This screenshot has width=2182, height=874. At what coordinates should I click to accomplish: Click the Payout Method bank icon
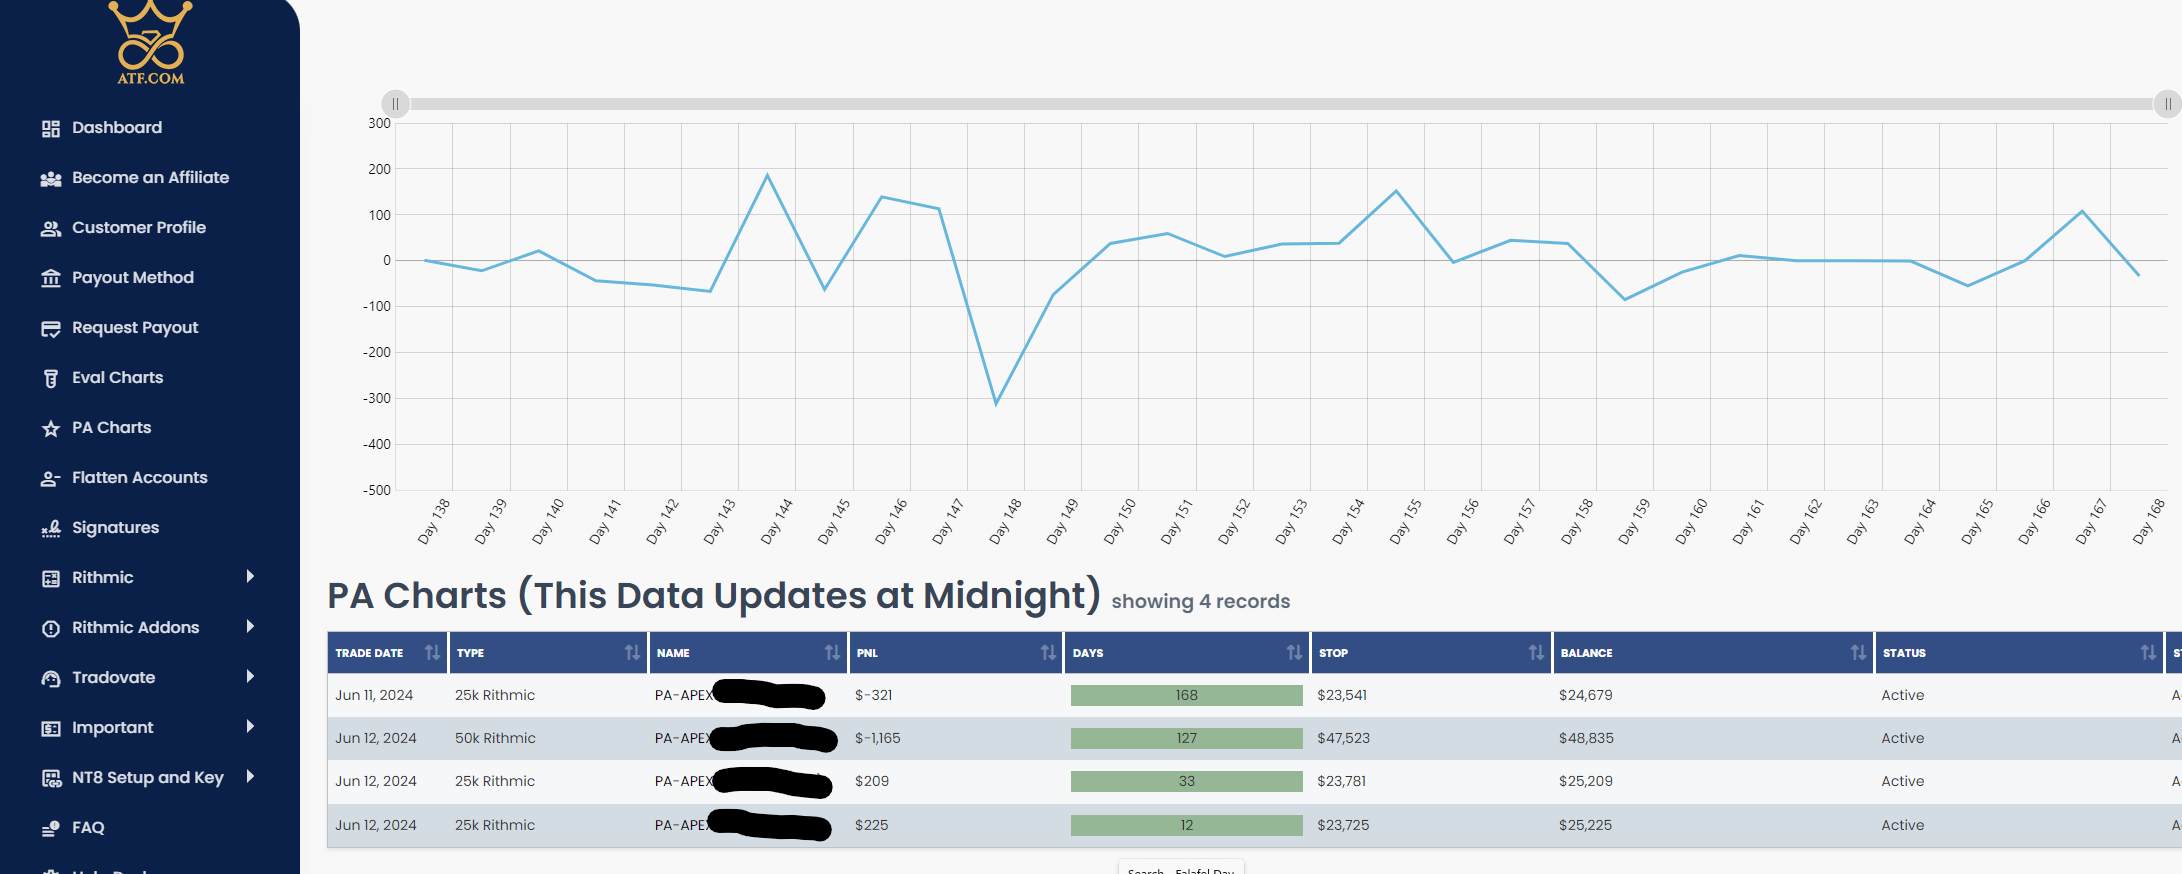[51, 278]
